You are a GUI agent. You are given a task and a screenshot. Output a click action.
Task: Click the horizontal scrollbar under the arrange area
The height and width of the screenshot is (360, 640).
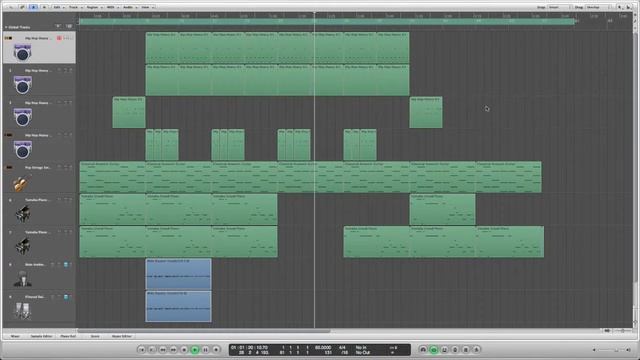[x=204, y=331]
